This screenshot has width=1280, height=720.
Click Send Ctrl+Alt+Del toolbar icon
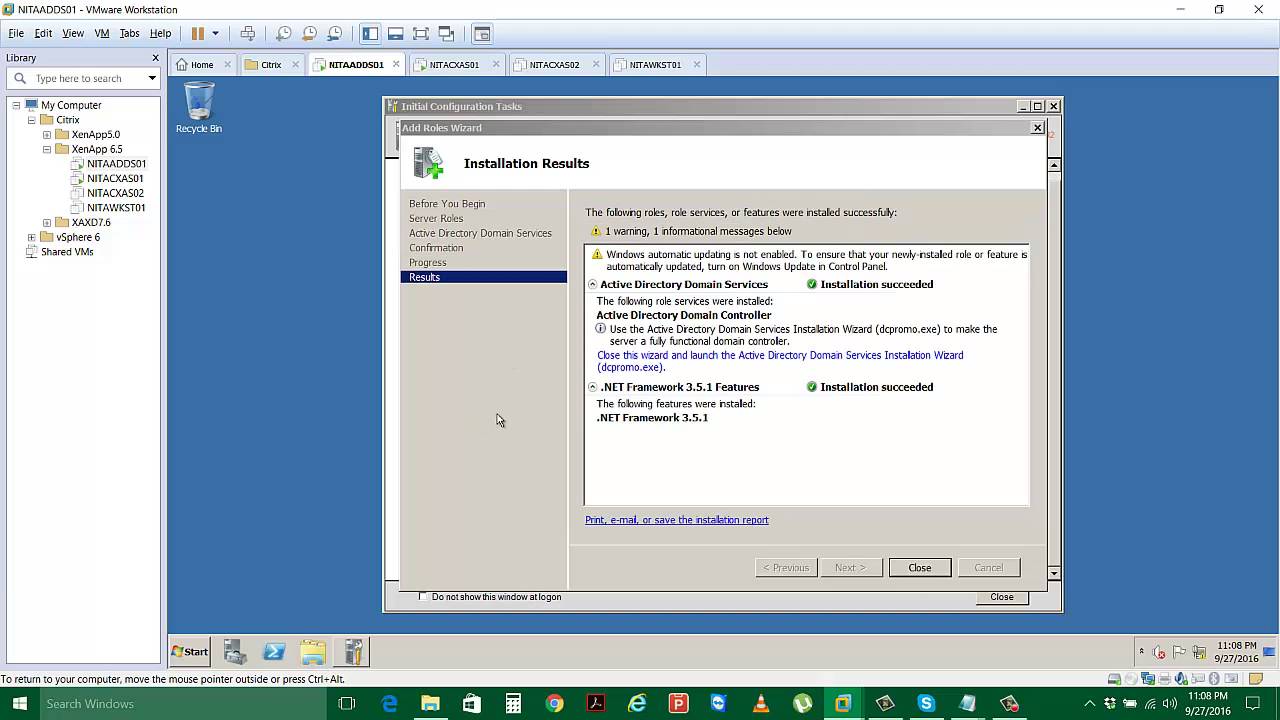(247, 33)
